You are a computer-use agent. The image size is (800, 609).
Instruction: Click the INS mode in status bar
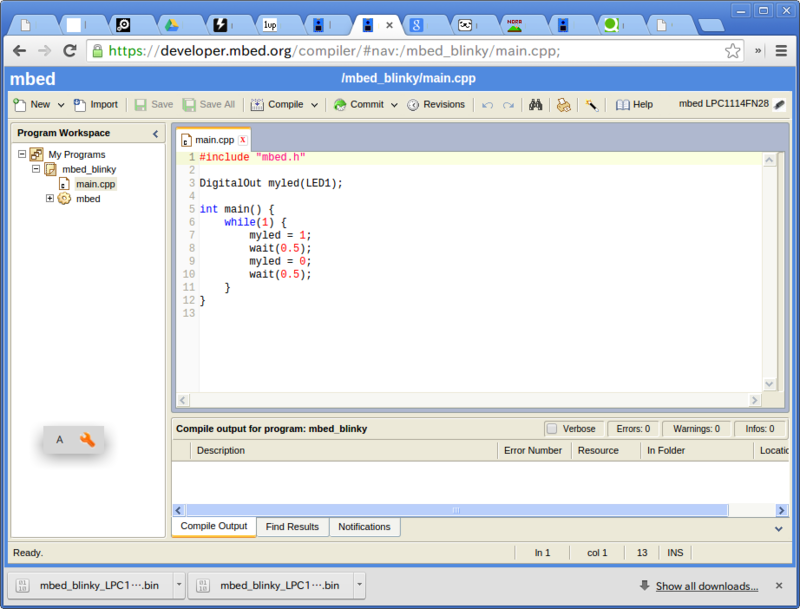point(675,552)
